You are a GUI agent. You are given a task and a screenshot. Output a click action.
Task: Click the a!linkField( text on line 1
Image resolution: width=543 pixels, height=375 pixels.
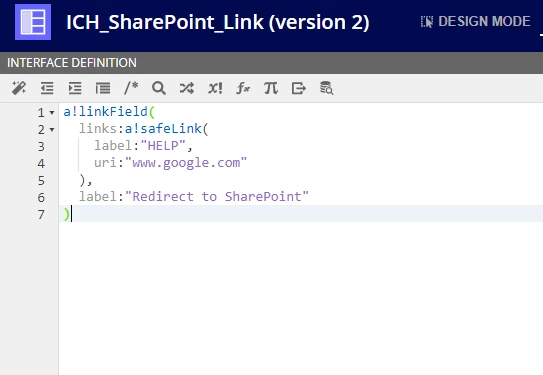[x=109, y=112]
